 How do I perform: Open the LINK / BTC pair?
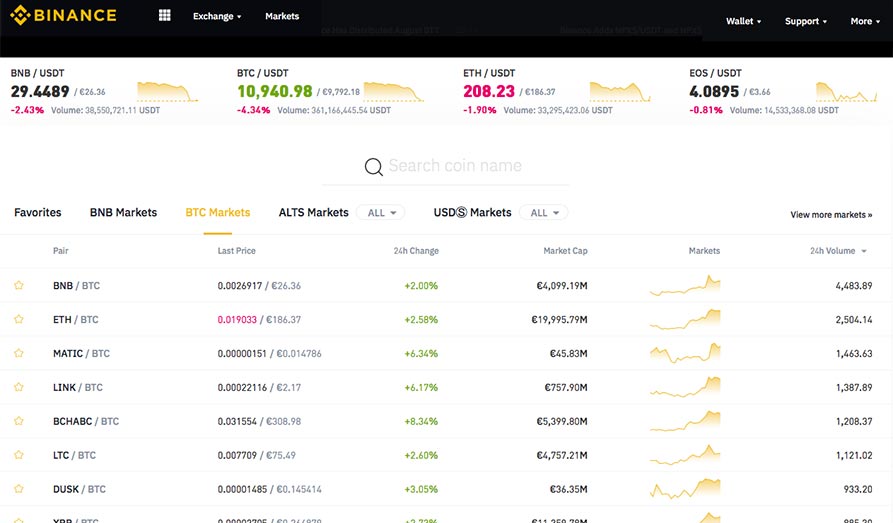click(x=78, y=387)
